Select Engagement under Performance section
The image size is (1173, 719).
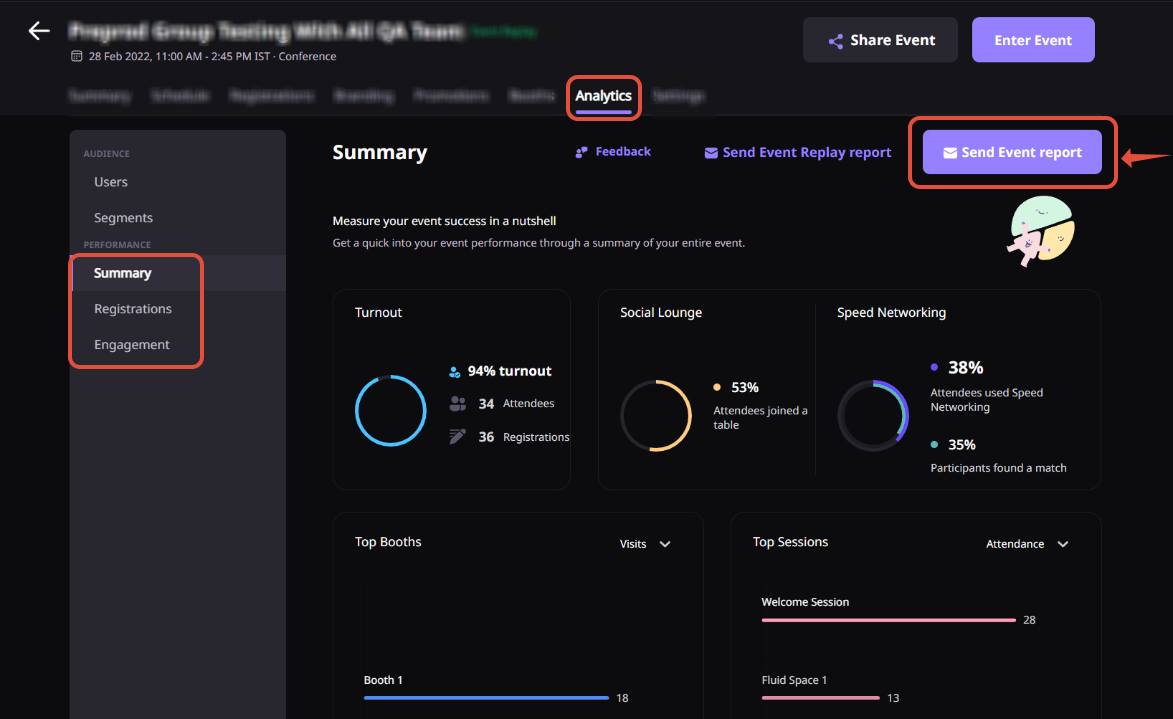[x=131, y=344]
